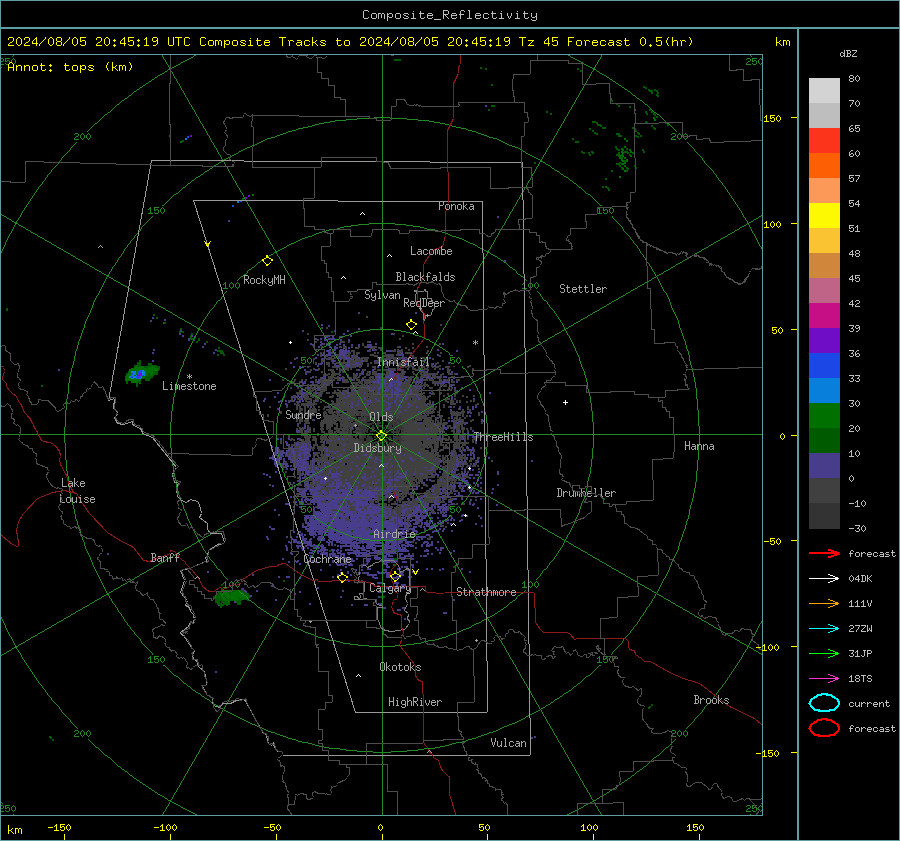The image size is (900, 841).
Task: Click the Composite_Reflectivity title
Action: pos(450,15)
